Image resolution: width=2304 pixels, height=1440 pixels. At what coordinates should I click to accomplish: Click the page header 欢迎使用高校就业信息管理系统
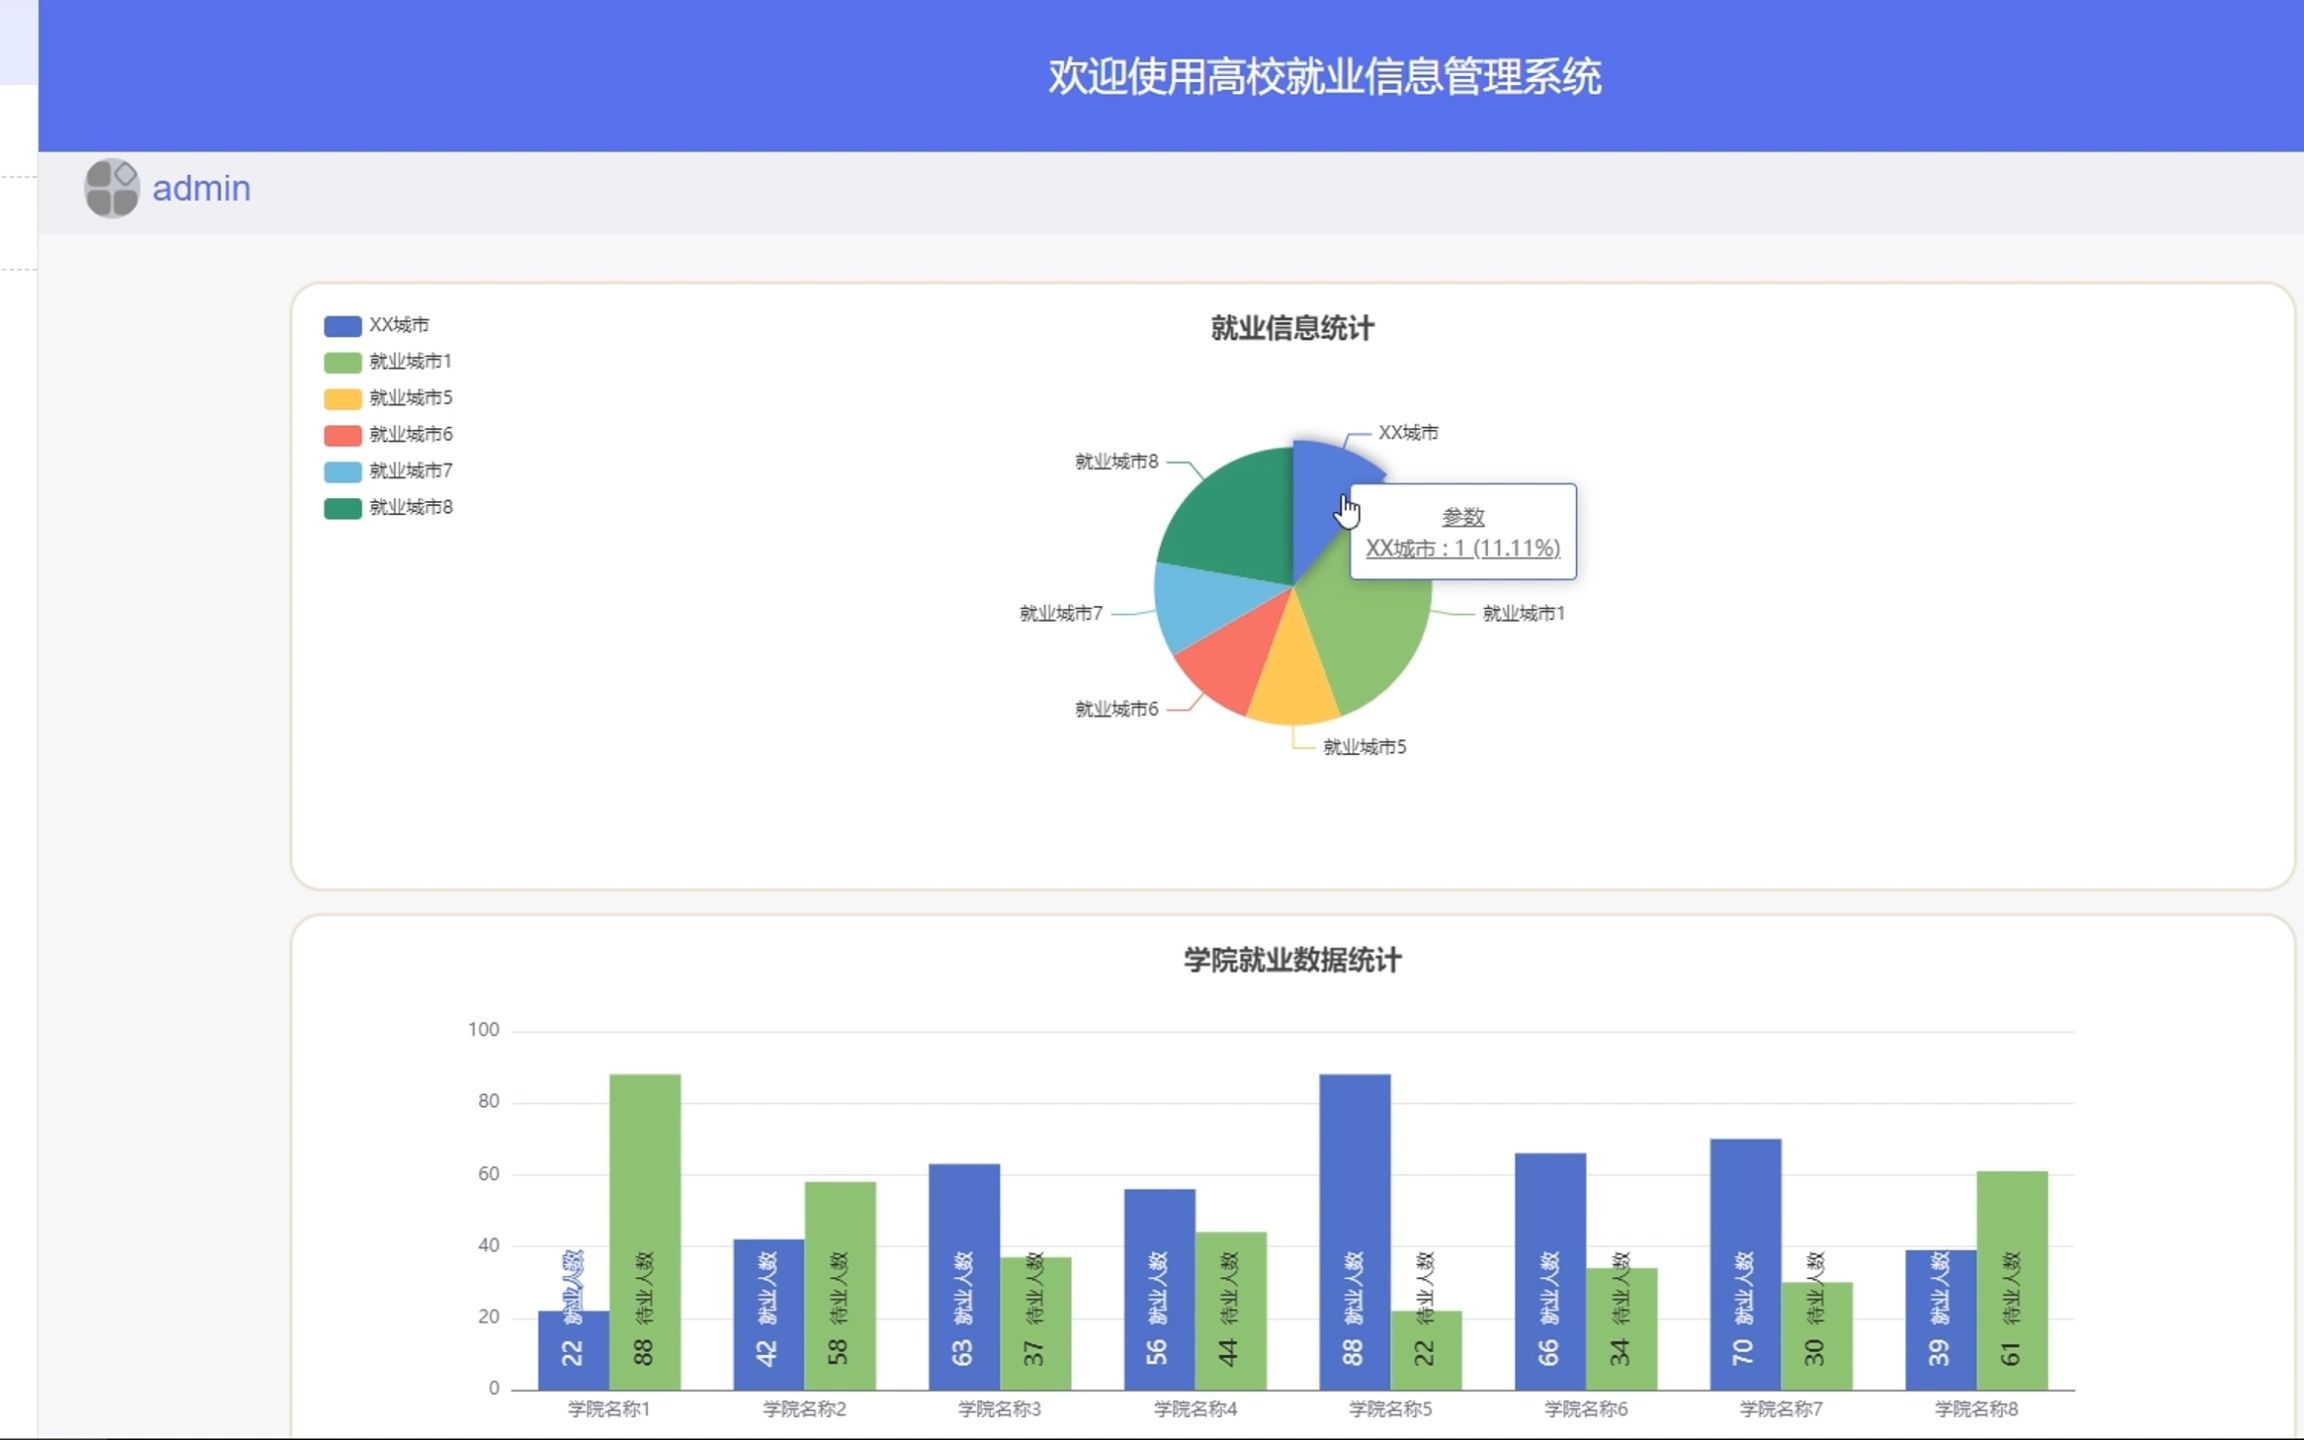(x=1325, y=76)
